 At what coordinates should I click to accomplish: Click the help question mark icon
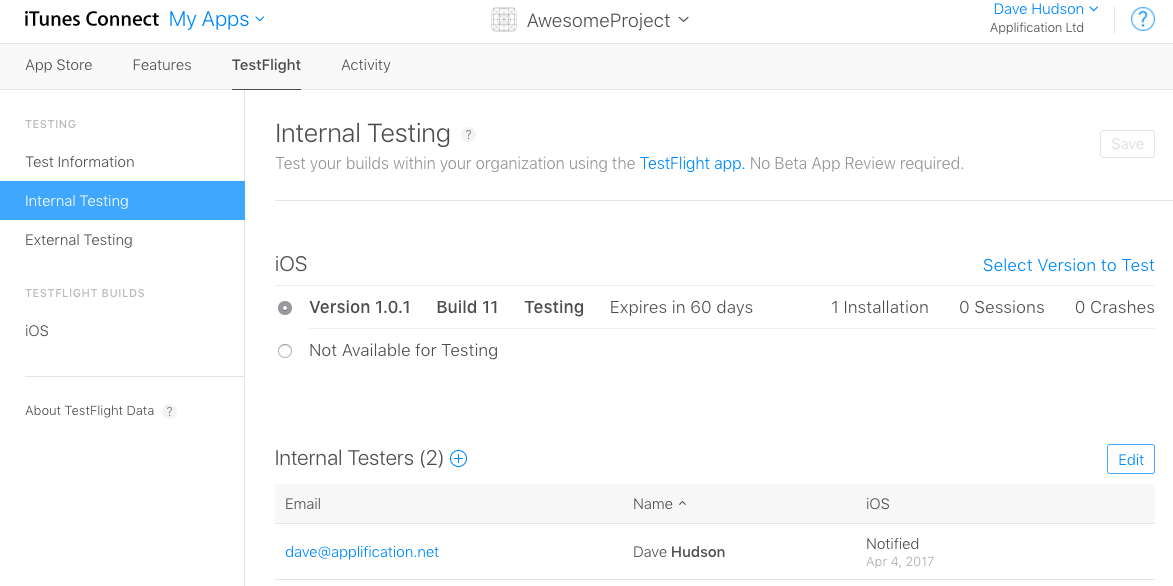[x=1142, y=19]
